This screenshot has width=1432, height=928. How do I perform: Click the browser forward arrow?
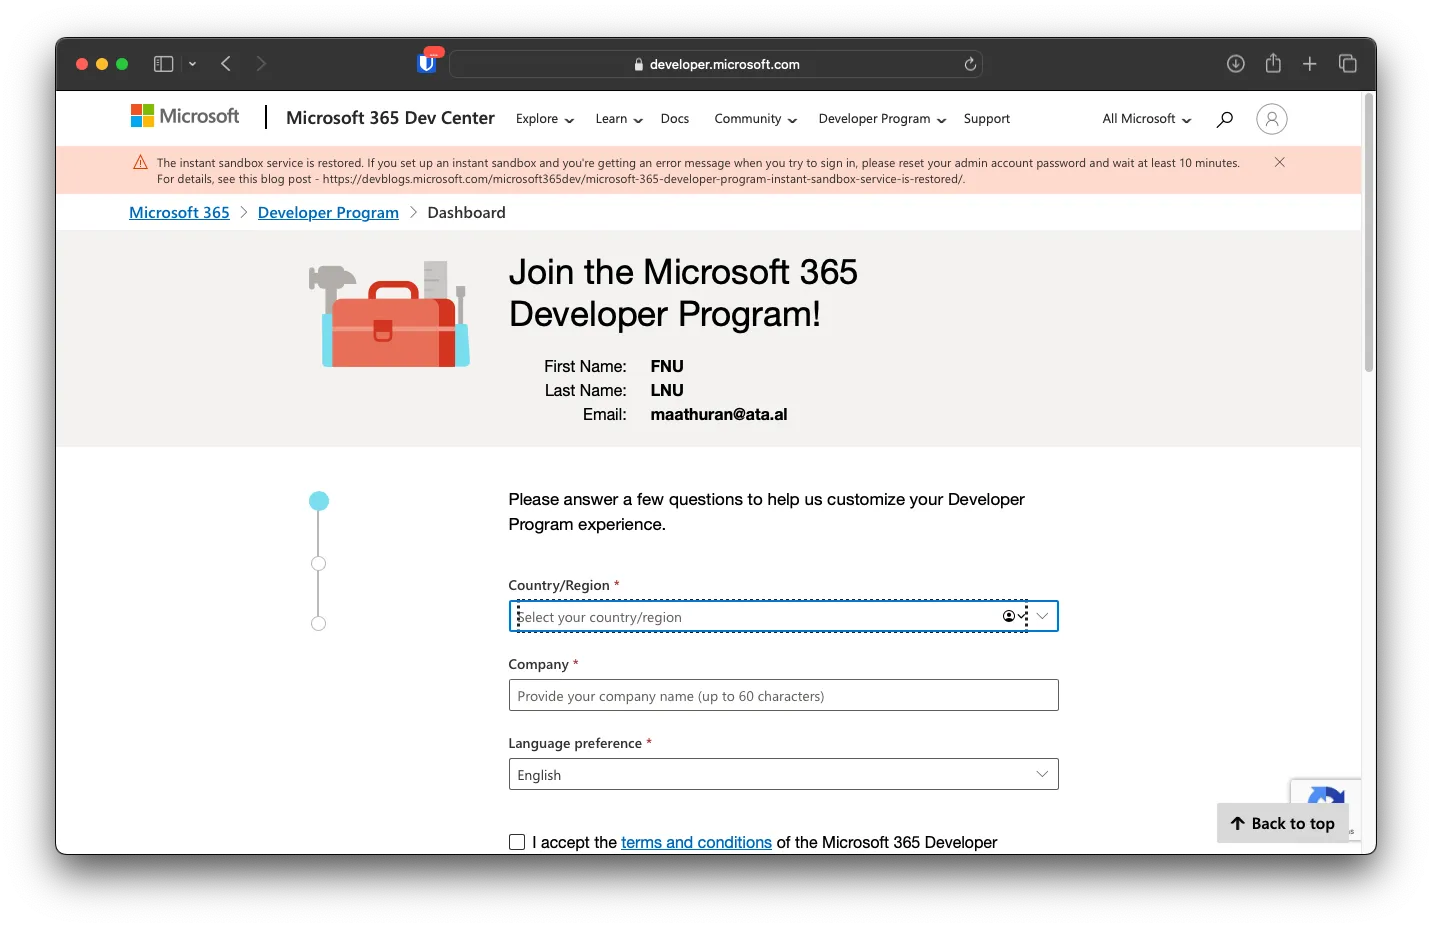pos(261,64)
